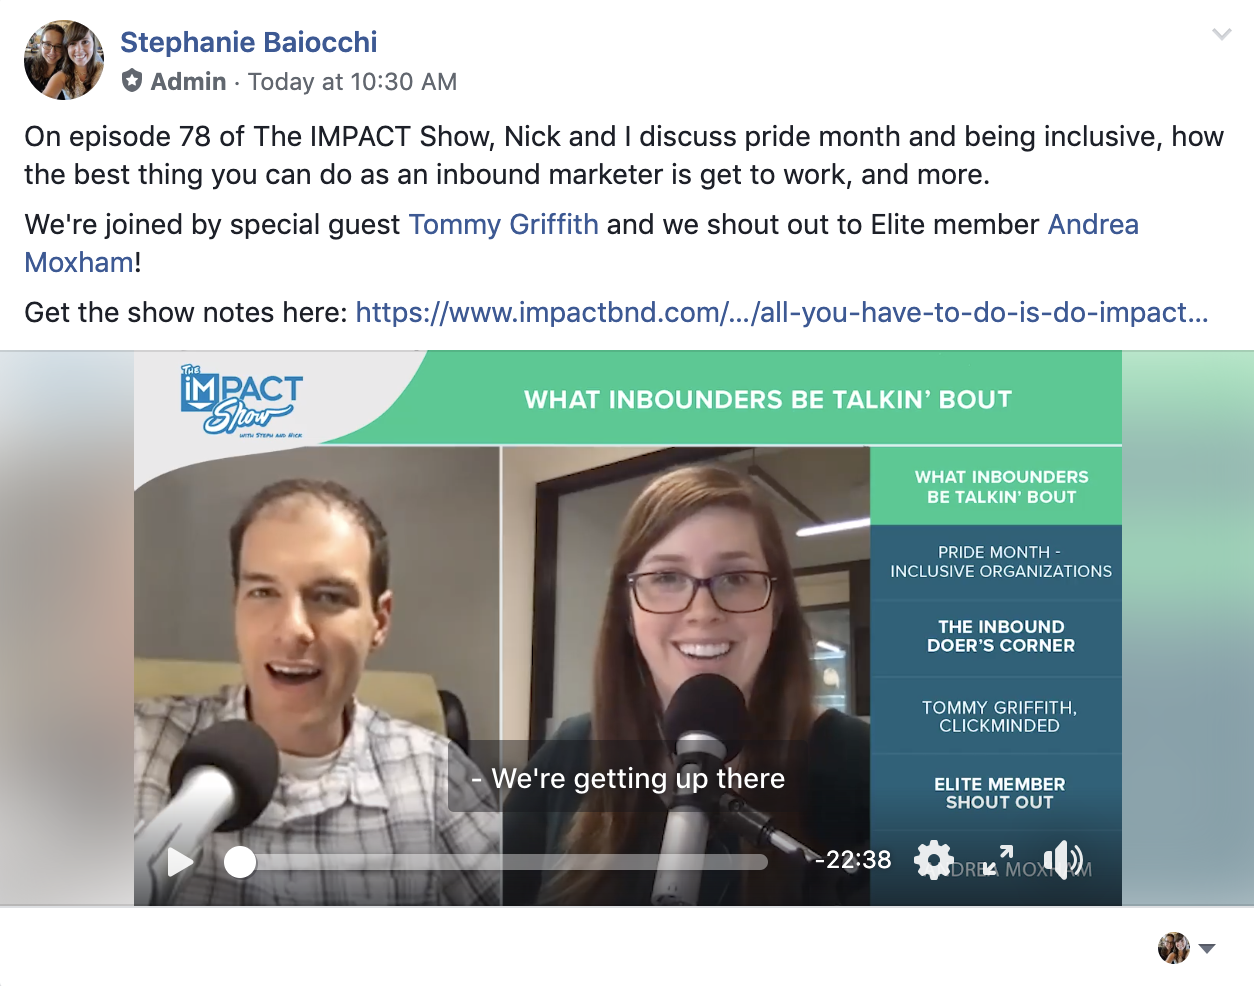Click 'PRIDE MONTH - INCLUSIVE ORGANIZATIONS' segment text
This screenshot has width=1254, height=986.
1001,562
